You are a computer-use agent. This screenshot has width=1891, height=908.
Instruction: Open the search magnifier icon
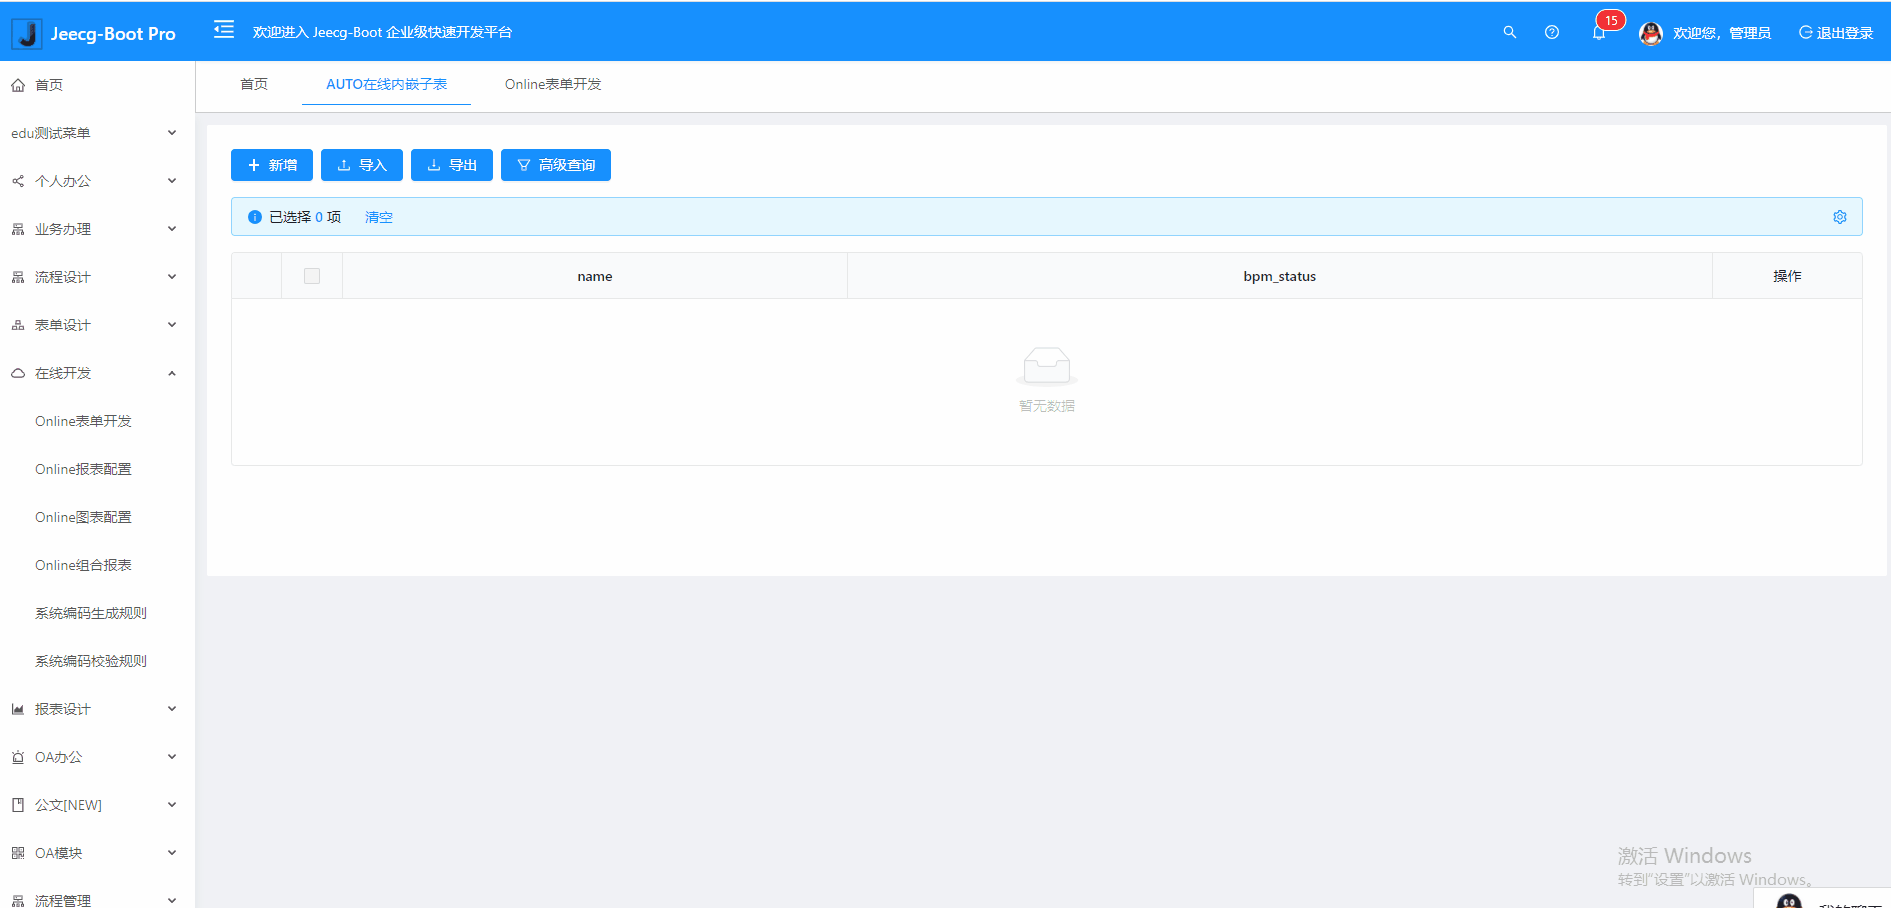[x=1510, y=32]
